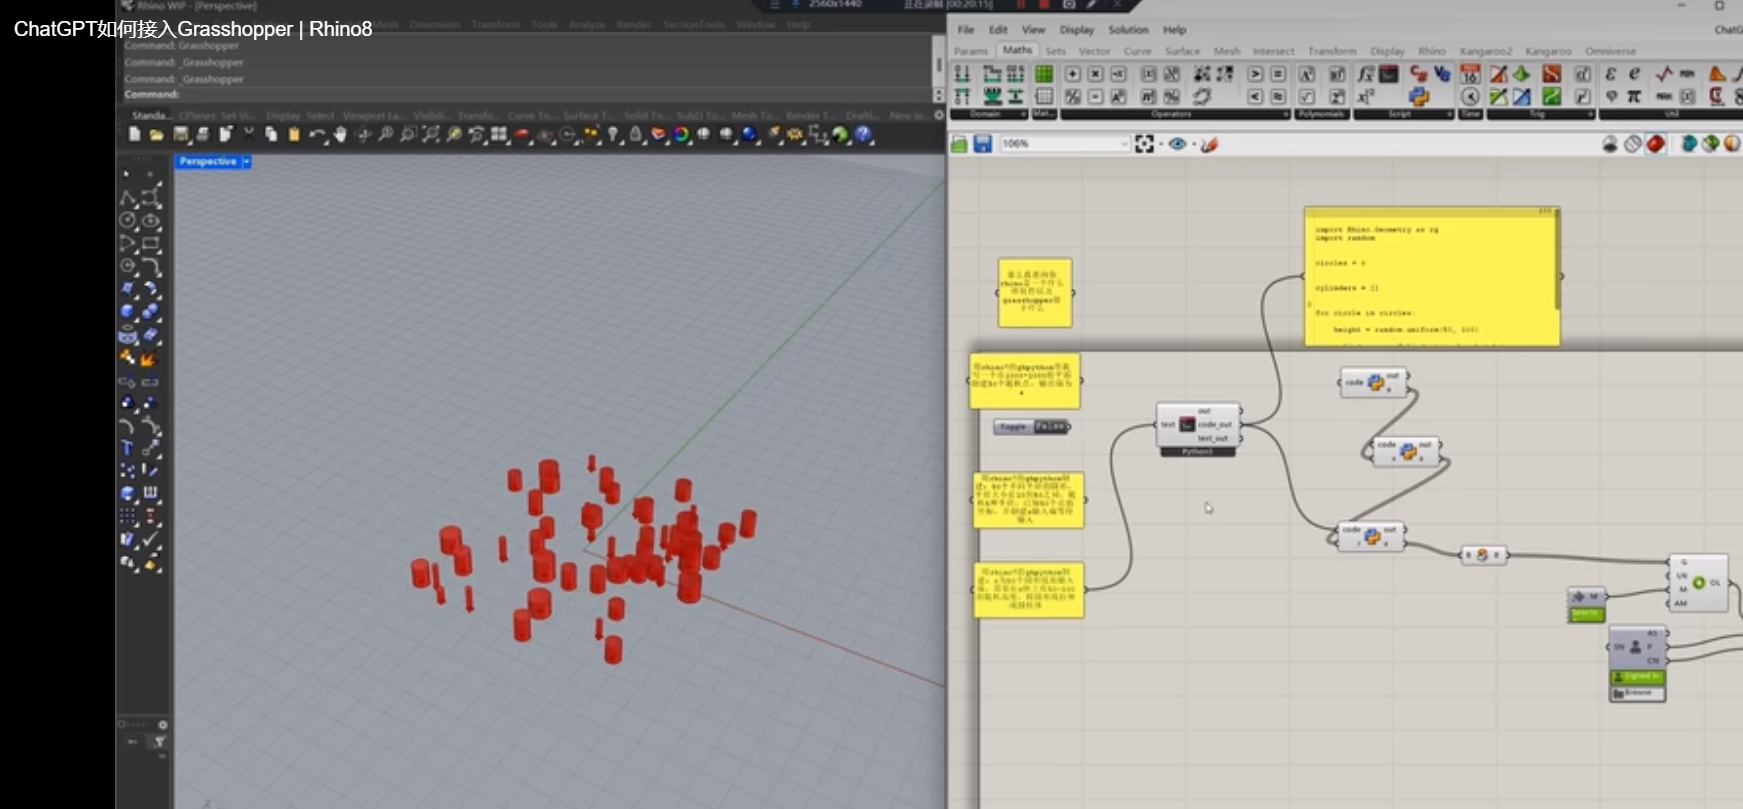
Task: Enable the red shaded preview mode icon
Action: (1656, 144)
